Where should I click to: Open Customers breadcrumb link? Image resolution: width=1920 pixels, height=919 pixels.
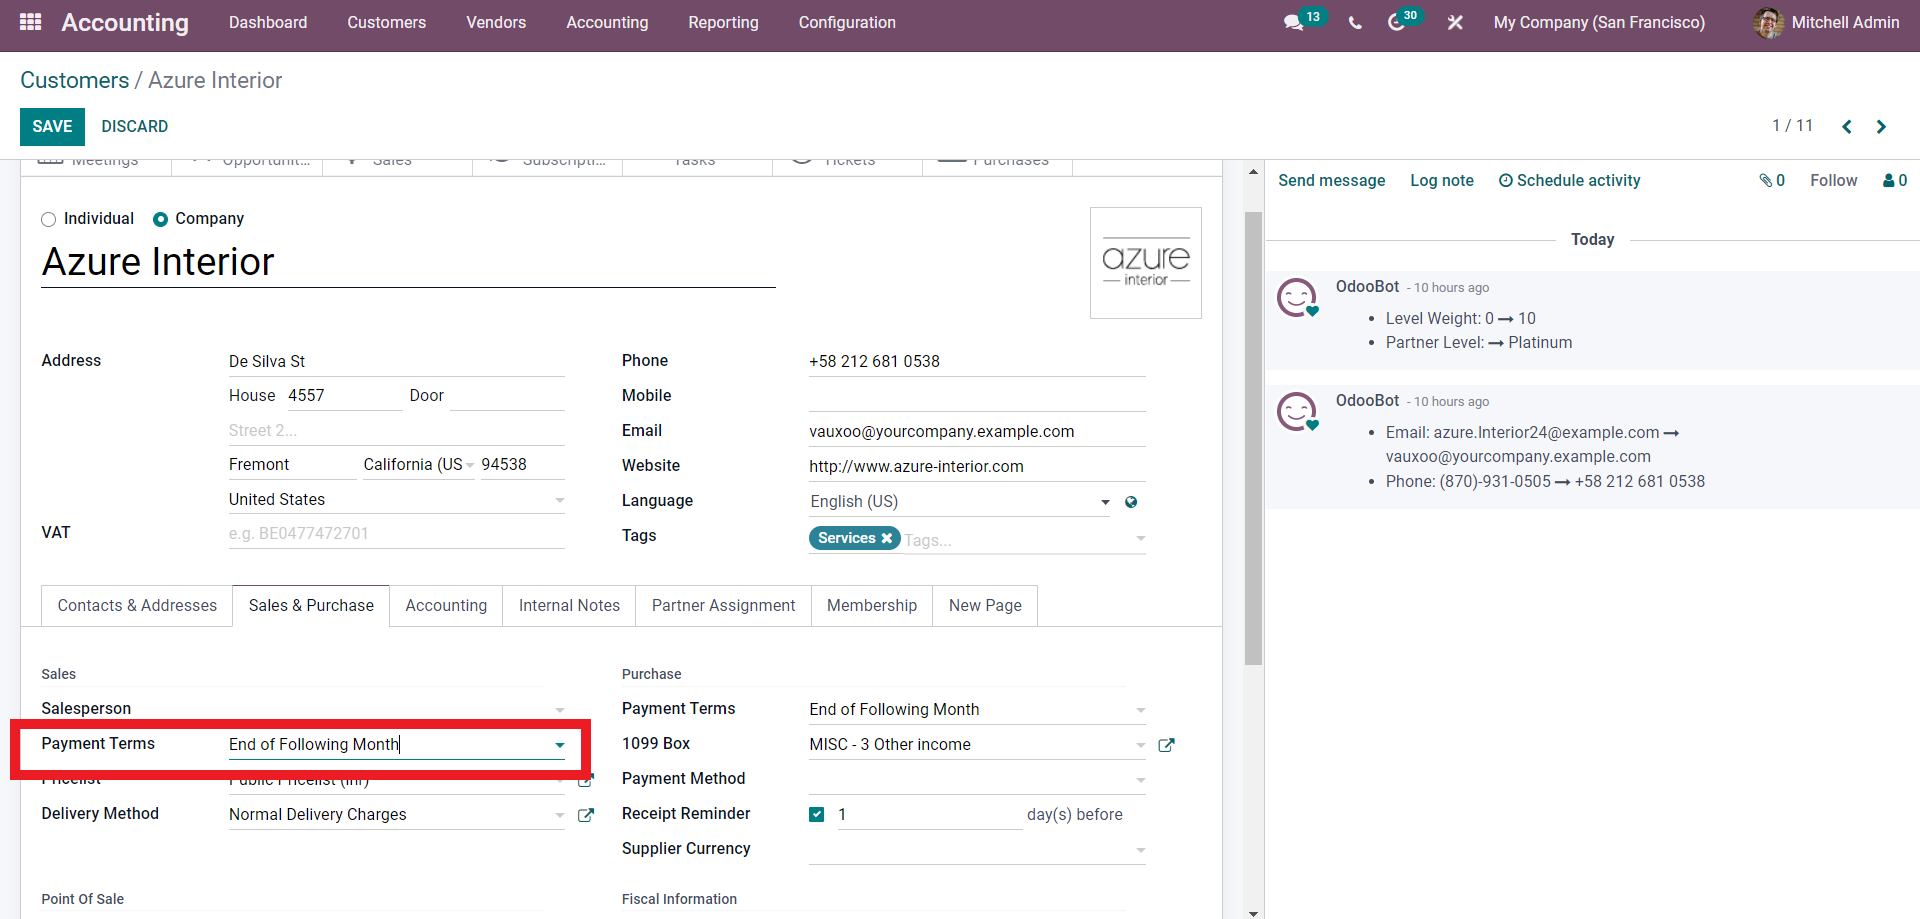[75, 80]
